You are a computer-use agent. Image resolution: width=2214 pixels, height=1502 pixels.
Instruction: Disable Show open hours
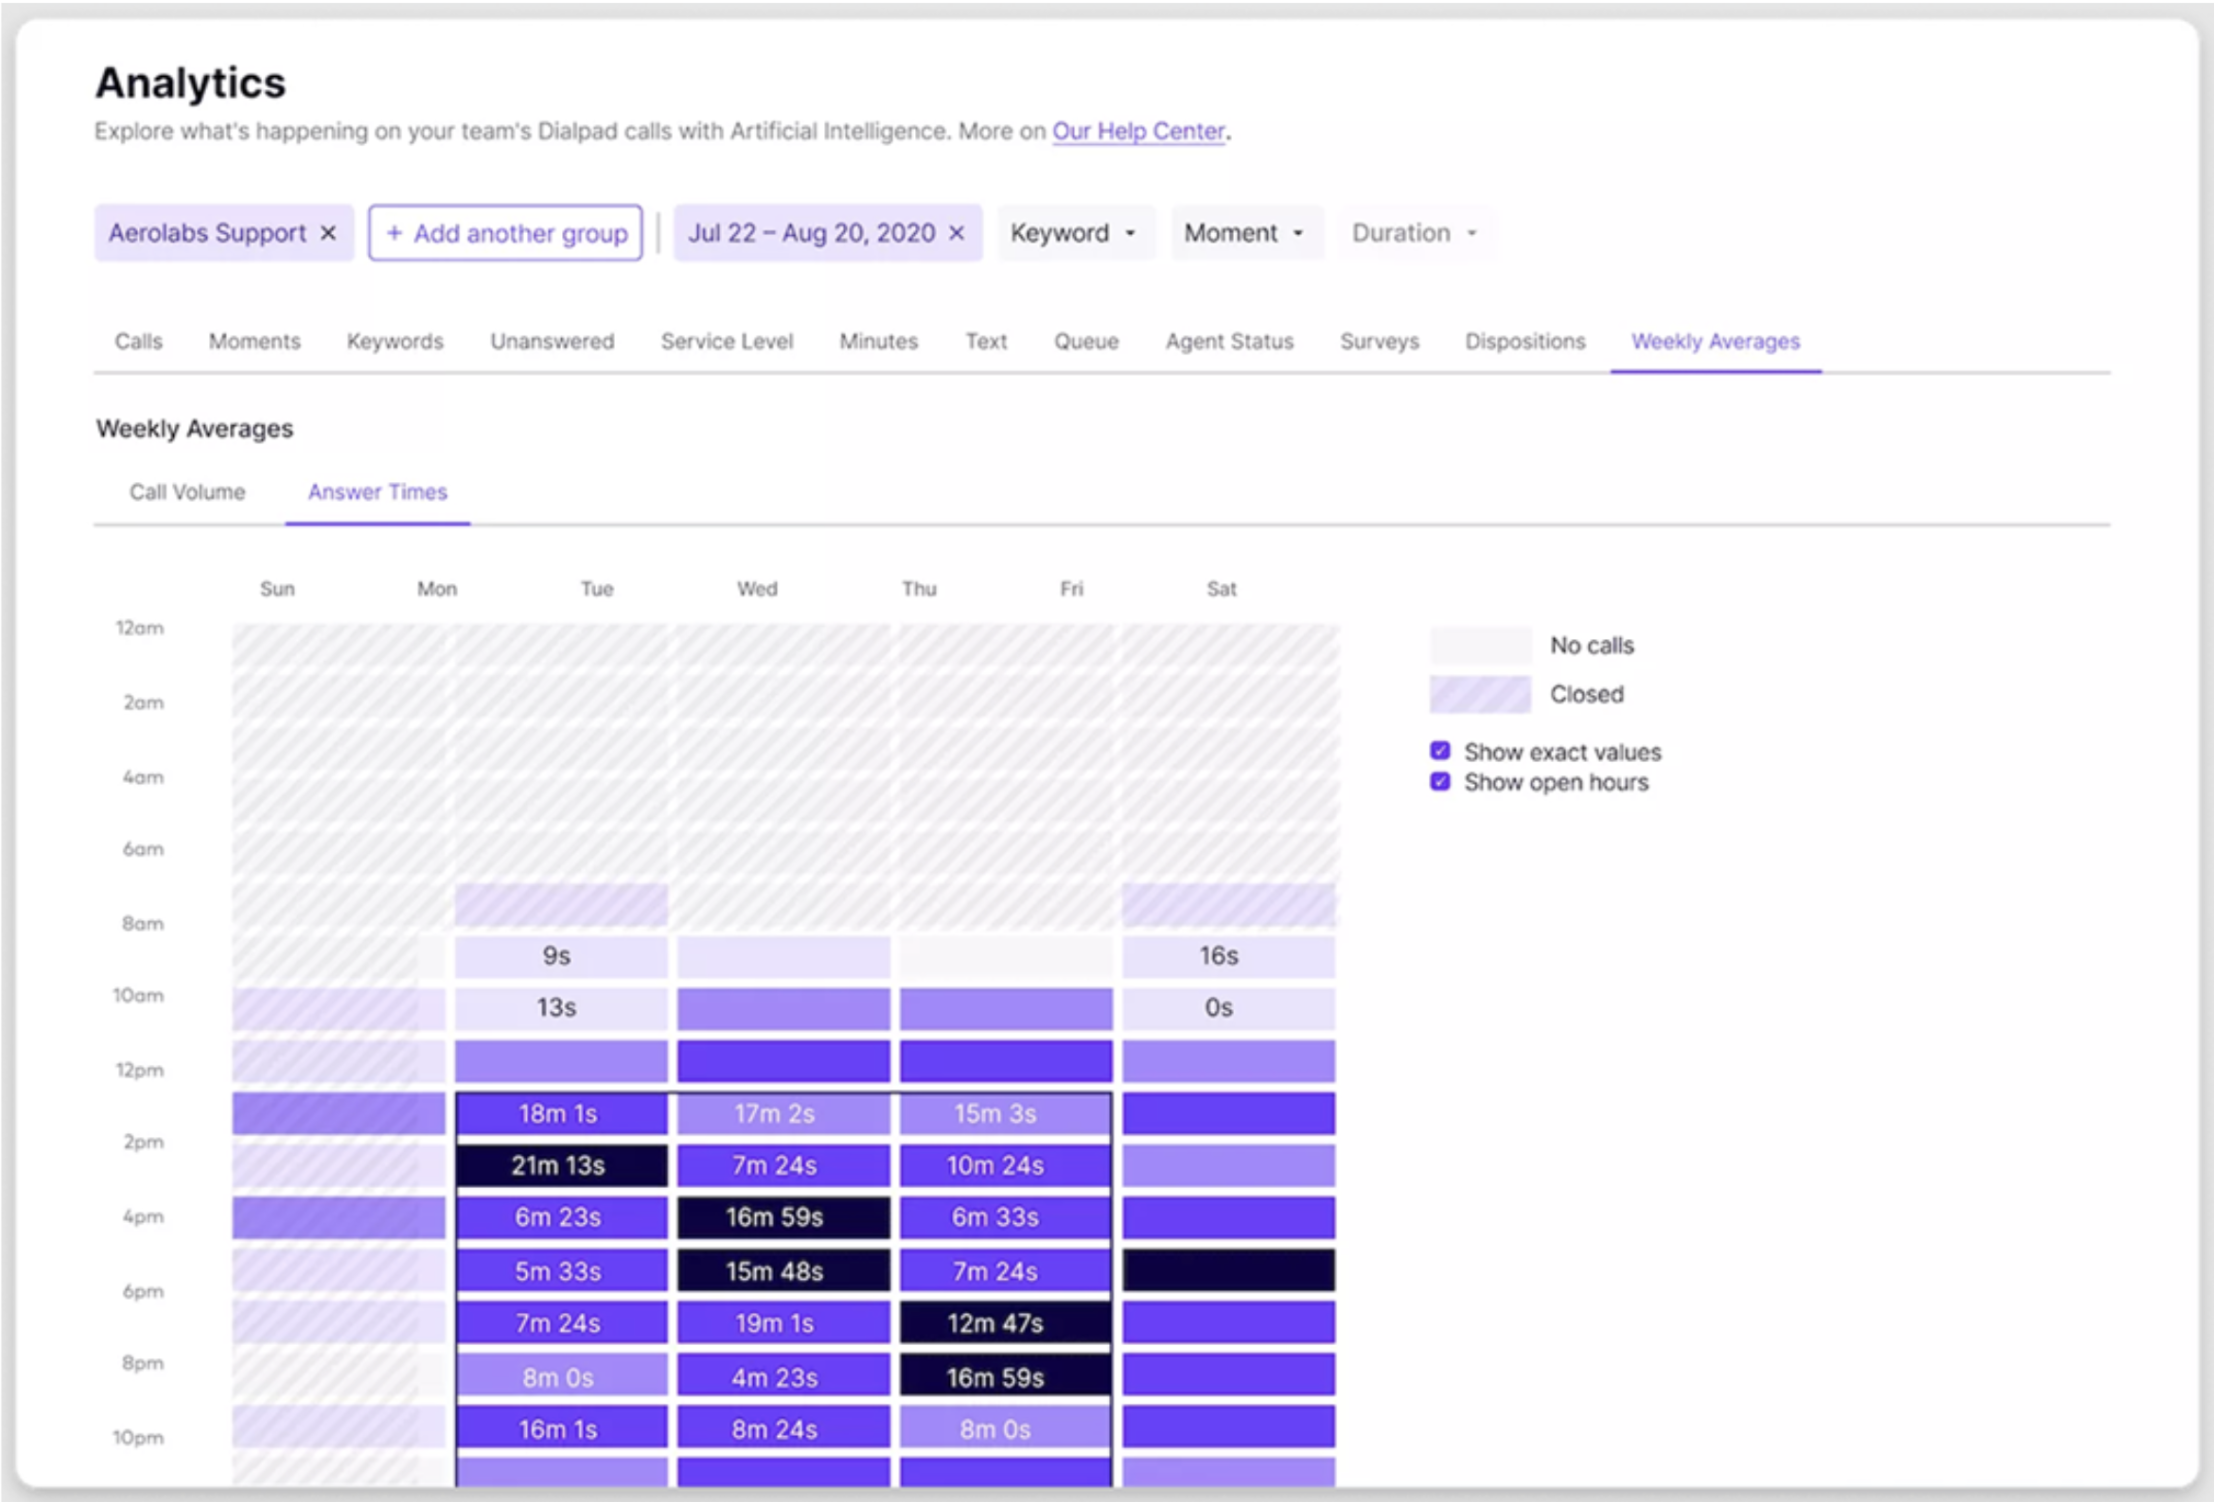coord(1440,781)
